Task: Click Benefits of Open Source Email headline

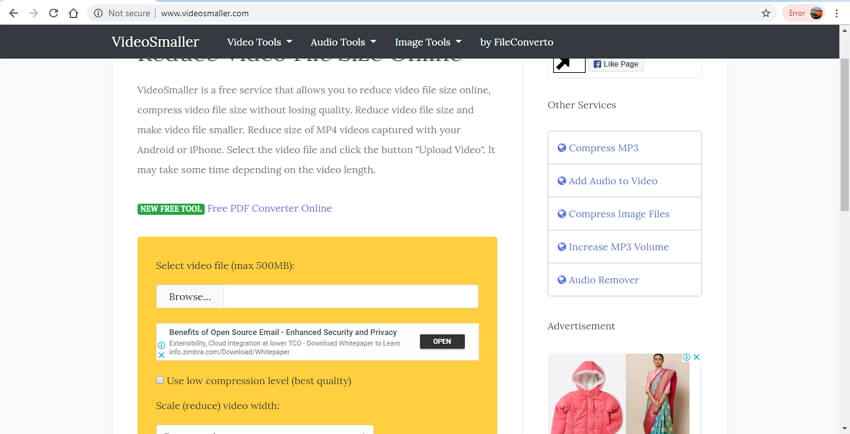Action: click(283, 332)
